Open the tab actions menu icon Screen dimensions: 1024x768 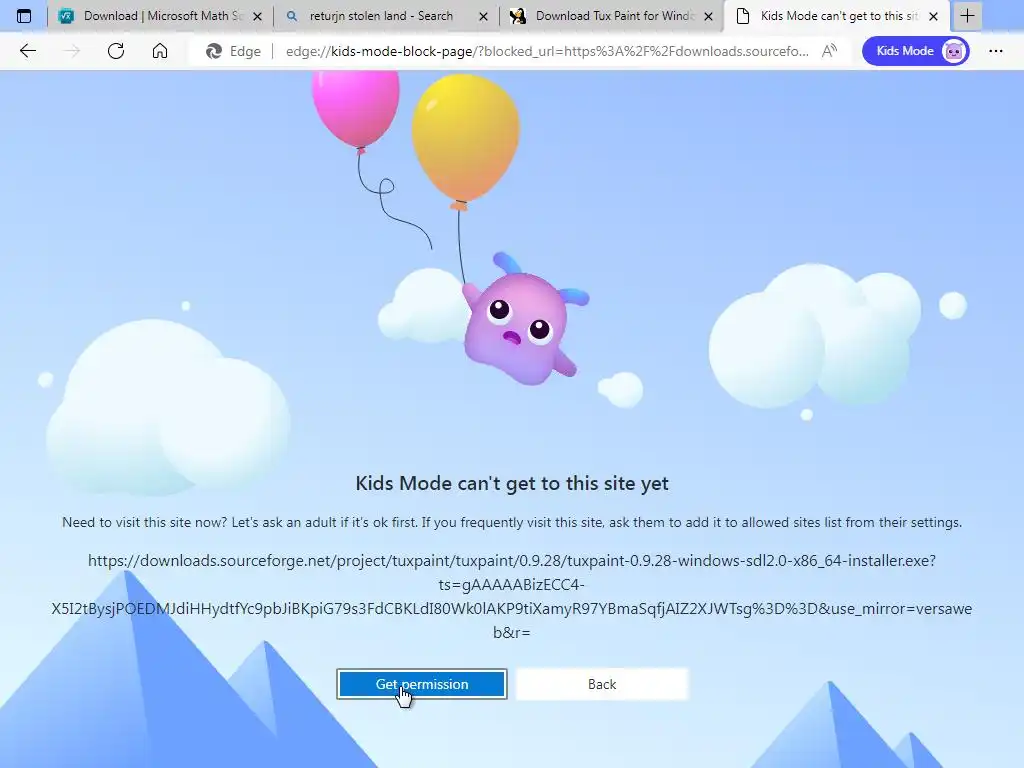(x=24, y=16)
